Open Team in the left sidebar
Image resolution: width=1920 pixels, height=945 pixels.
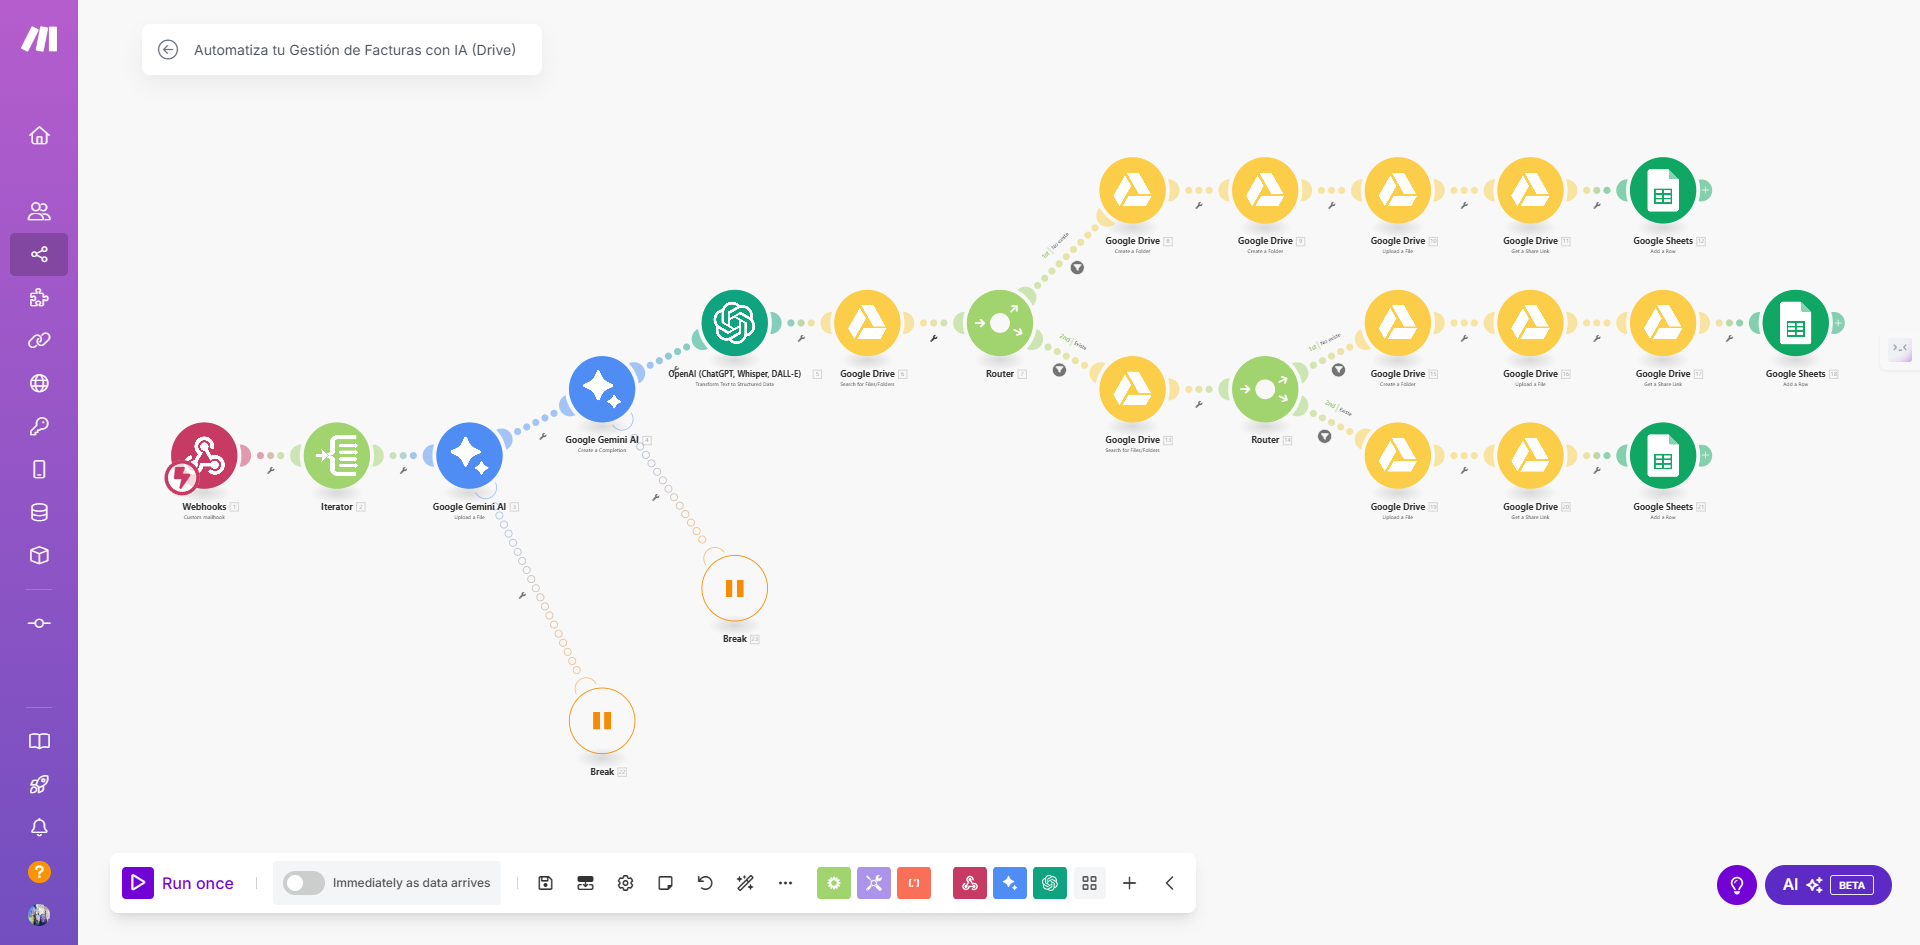tap(39, 211)
